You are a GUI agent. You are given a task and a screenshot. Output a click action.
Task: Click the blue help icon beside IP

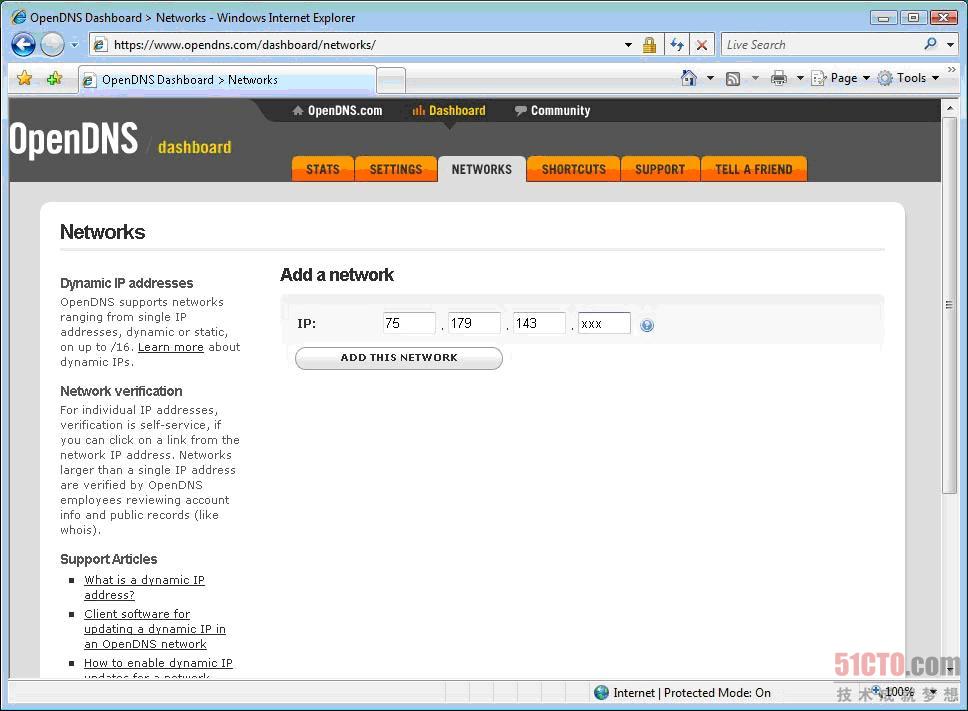point(646,325)
